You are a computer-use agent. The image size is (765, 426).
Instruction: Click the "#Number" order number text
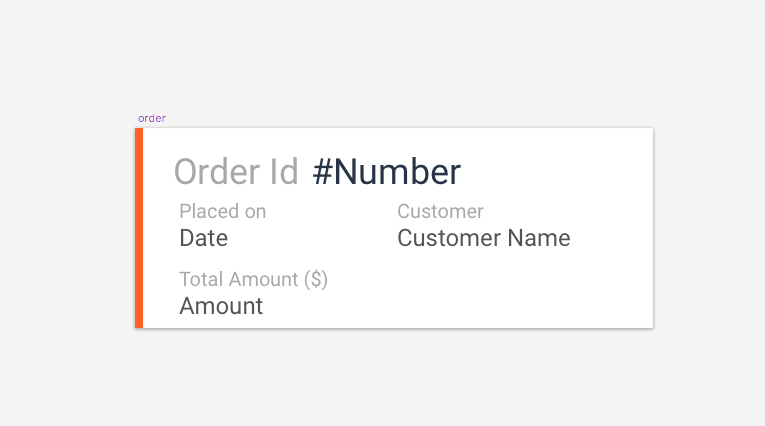click(x=386, y=172)
